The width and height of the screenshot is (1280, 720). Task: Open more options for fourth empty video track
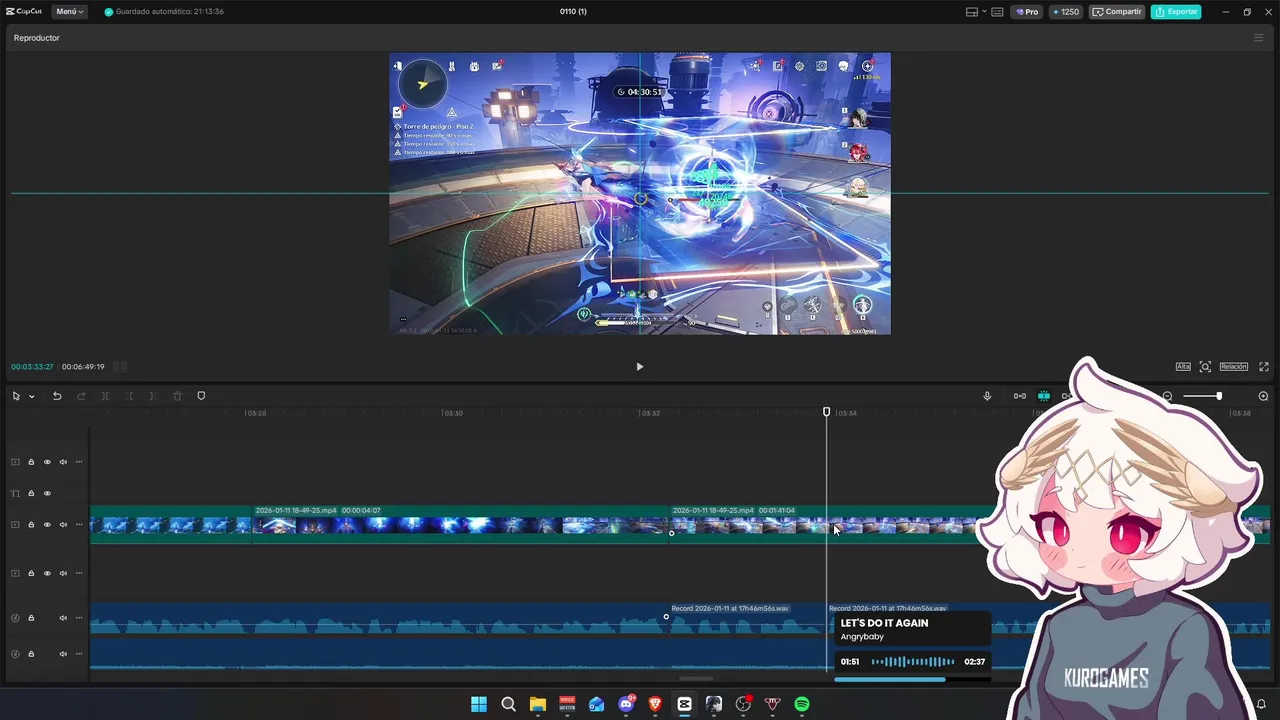click(x=79, y=574)
